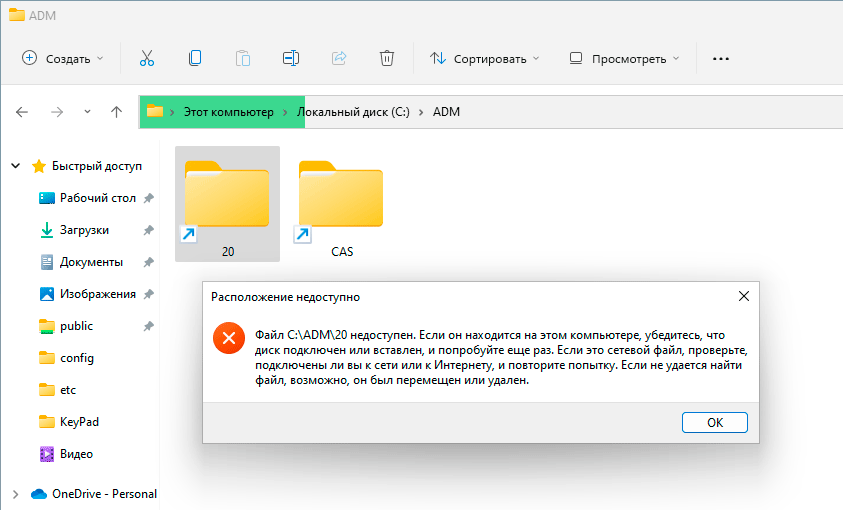The height and width of the screenshot is (510, 843).
Task: Click Быстрый доступ star item
Action: tap(87, 166)
